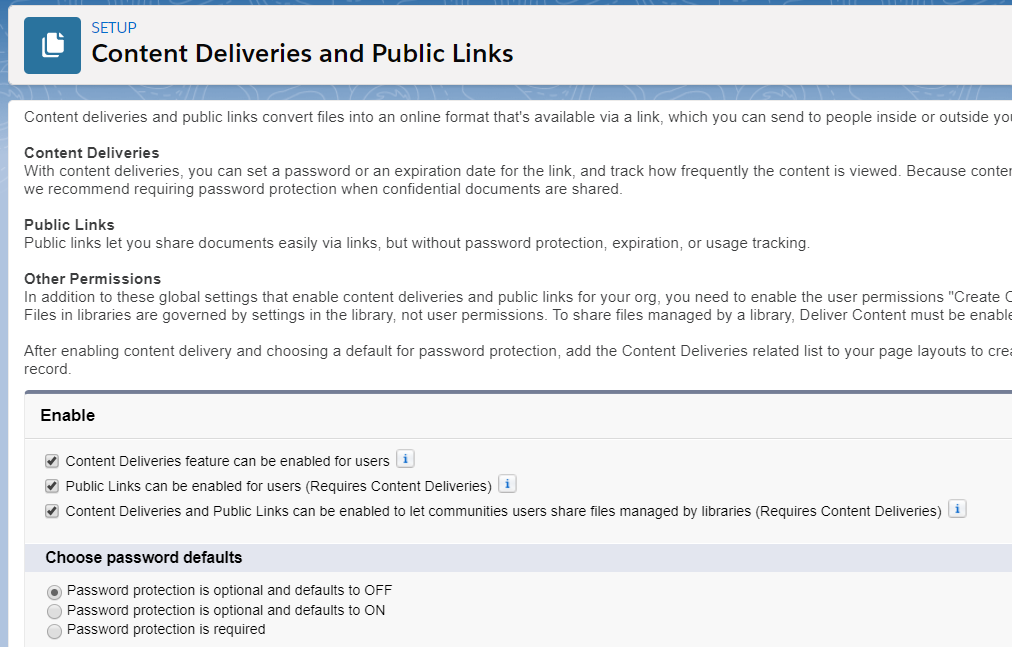Open info icon for communities users sharing option
Image resolution: width=1012 pixels, height=647 pixels.
(957, 509)
